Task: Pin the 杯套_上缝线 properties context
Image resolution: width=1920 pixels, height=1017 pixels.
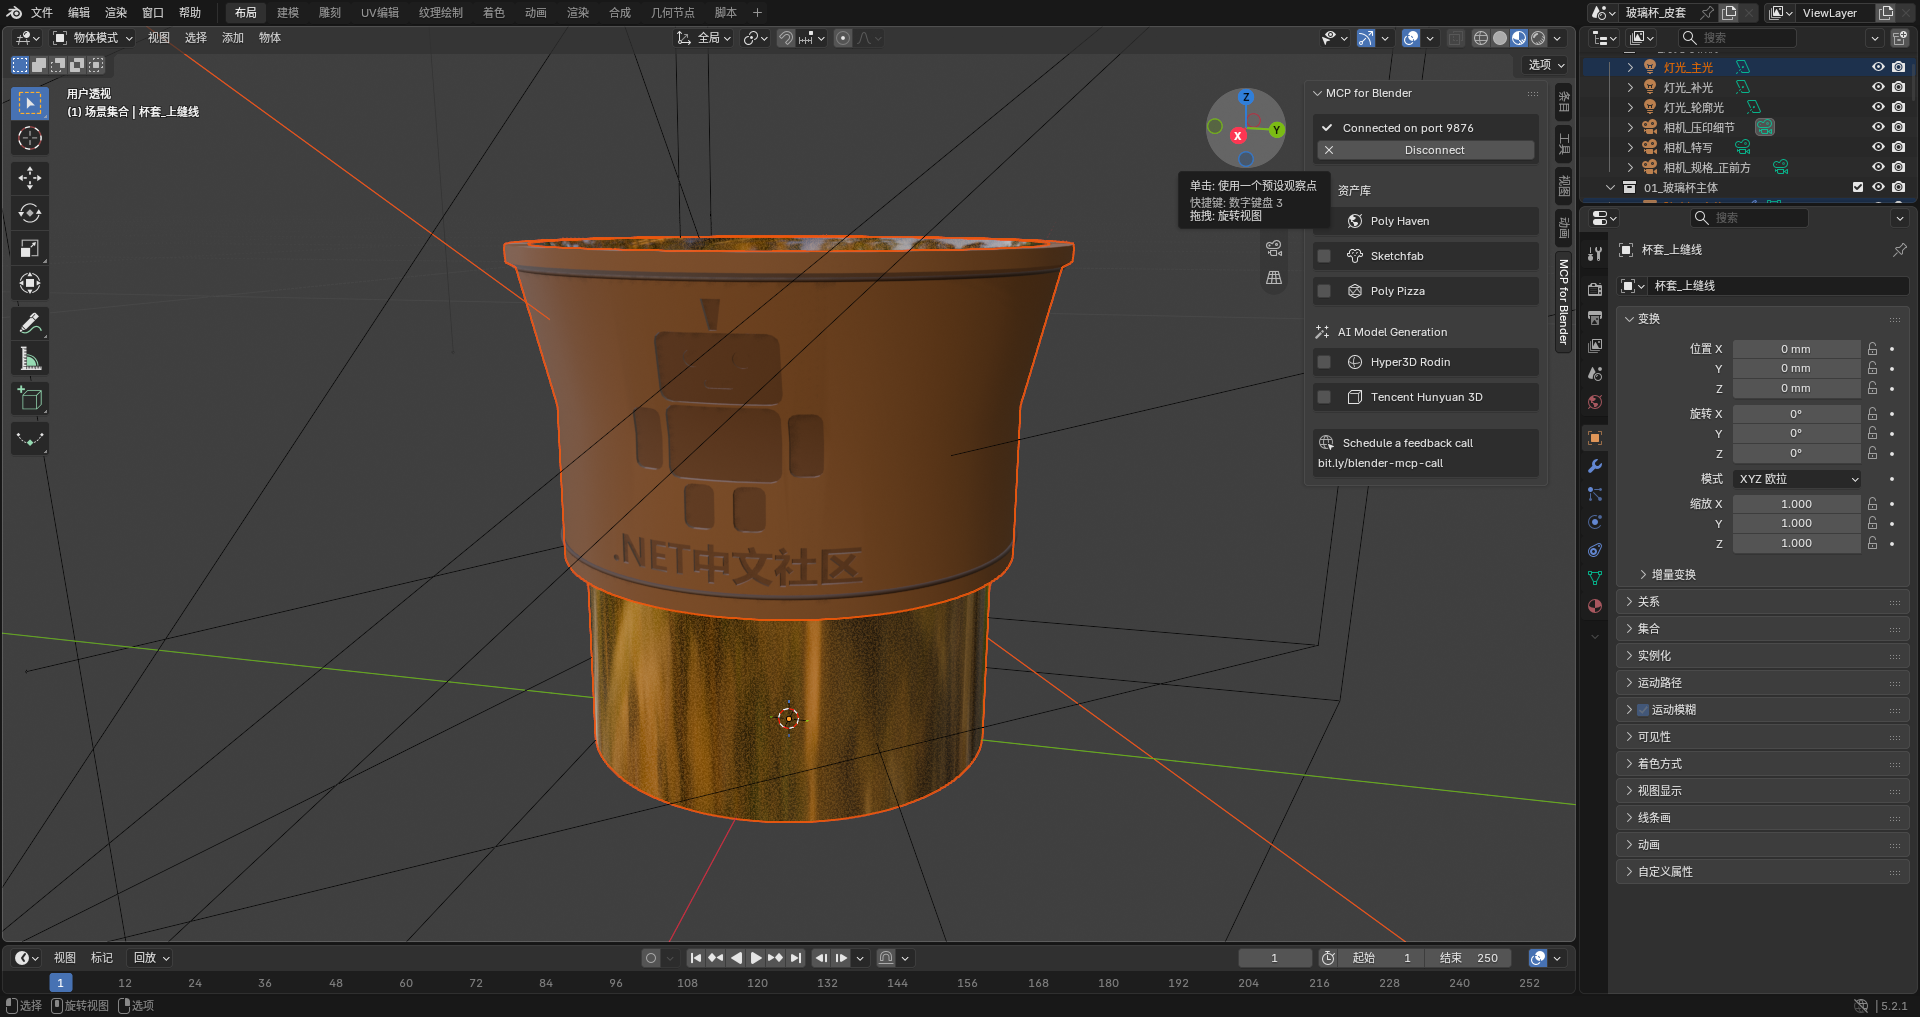Action: click(x=1899, y=250)
